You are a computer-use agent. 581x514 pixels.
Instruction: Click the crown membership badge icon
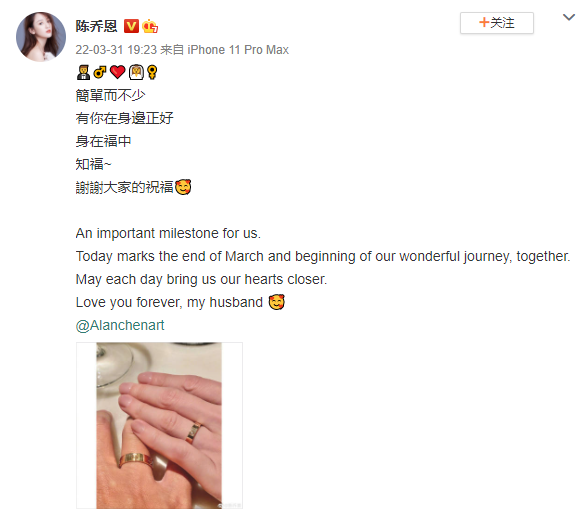coord(150,26)
